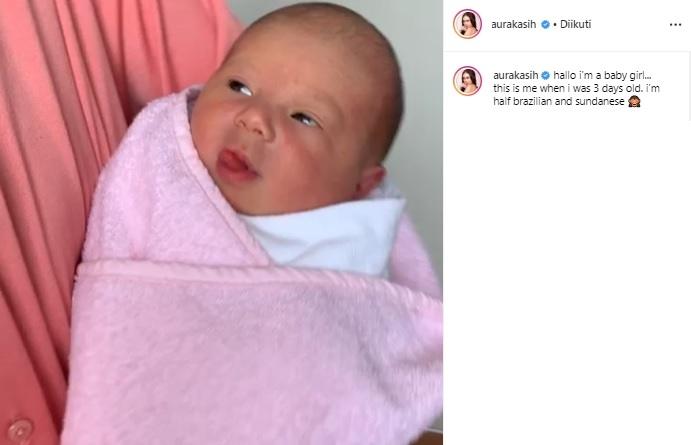Open the story ring around header avatar
Screen dimensions: 691x445
(x=467, y=24)
